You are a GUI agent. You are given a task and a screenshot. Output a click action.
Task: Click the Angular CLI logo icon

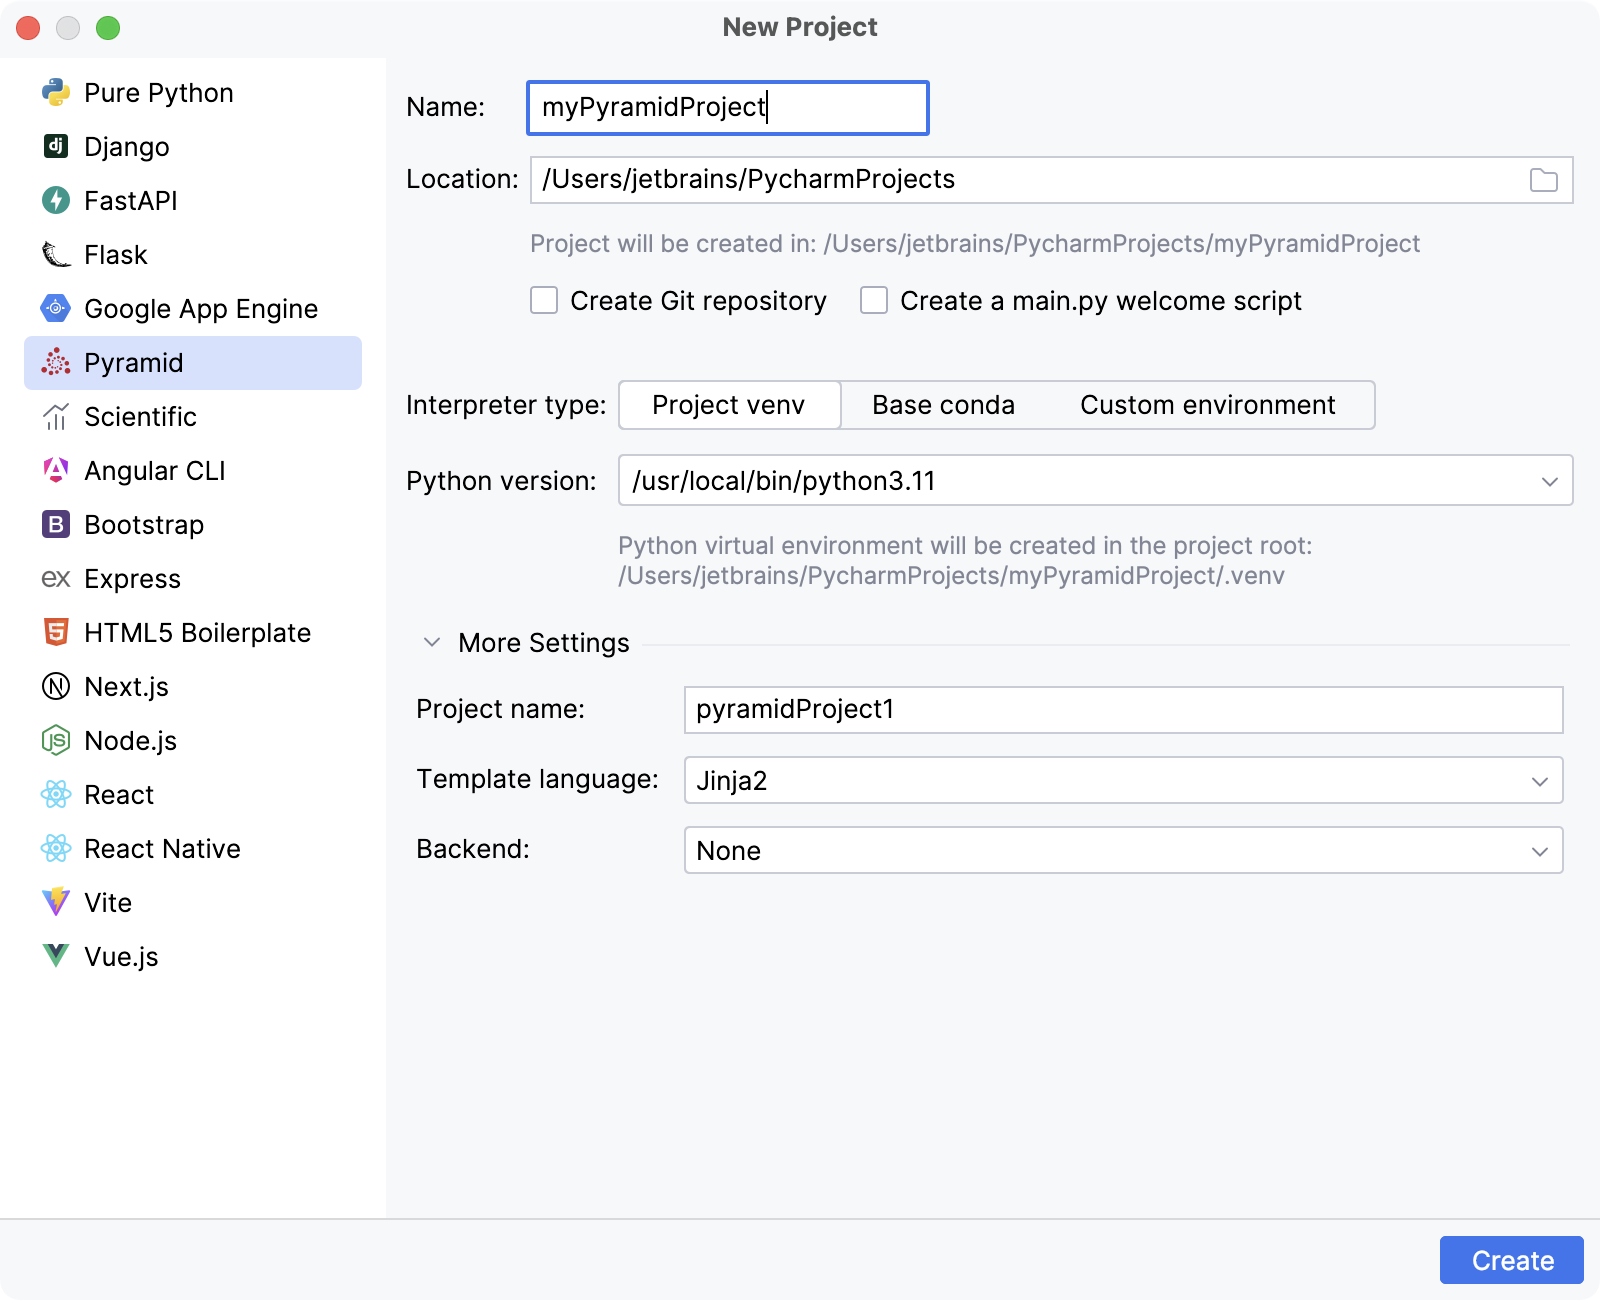click(x=56, y=471)
